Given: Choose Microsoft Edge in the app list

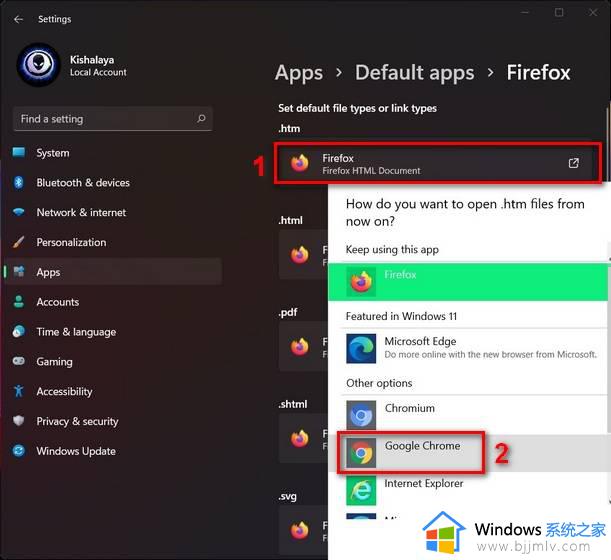Looking at the screenshot, I should [x=468, y=348].
